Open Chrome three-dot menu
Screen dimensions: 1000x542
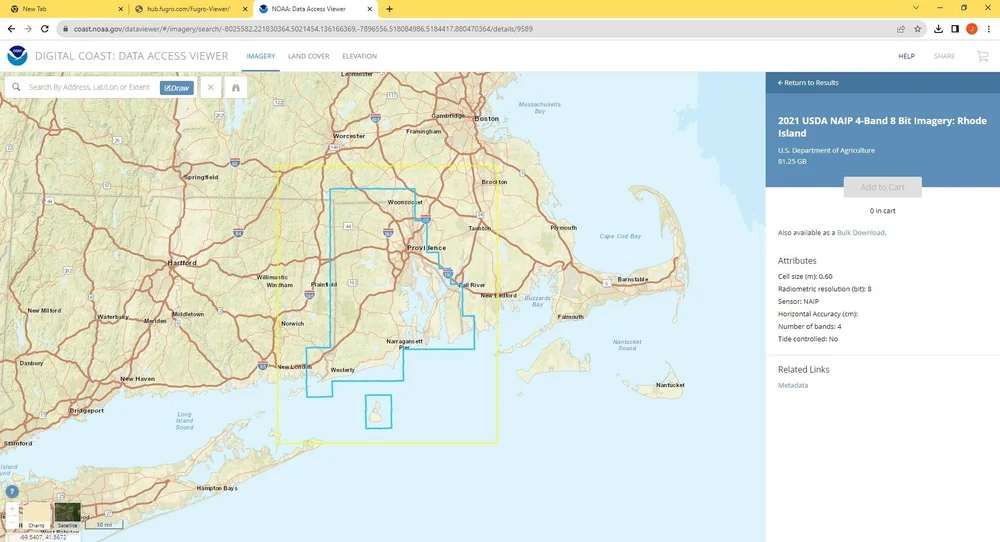coord(989,29)
